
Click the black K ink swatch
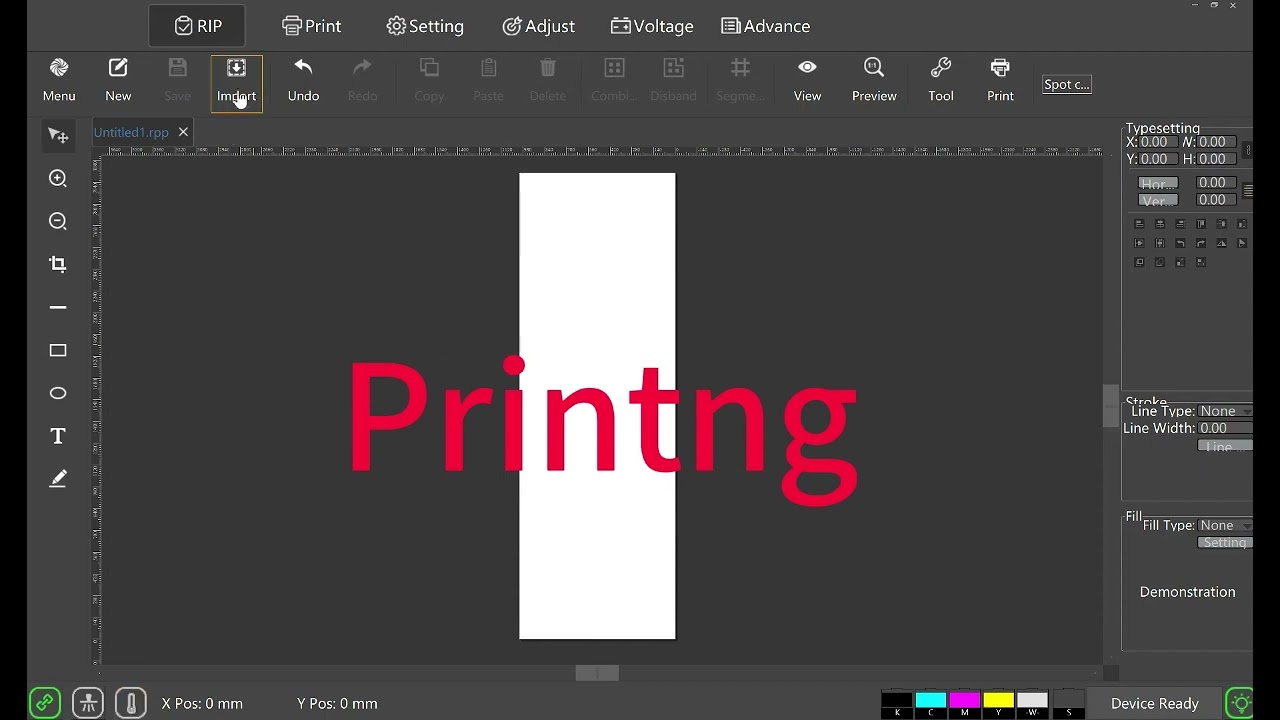897,704
